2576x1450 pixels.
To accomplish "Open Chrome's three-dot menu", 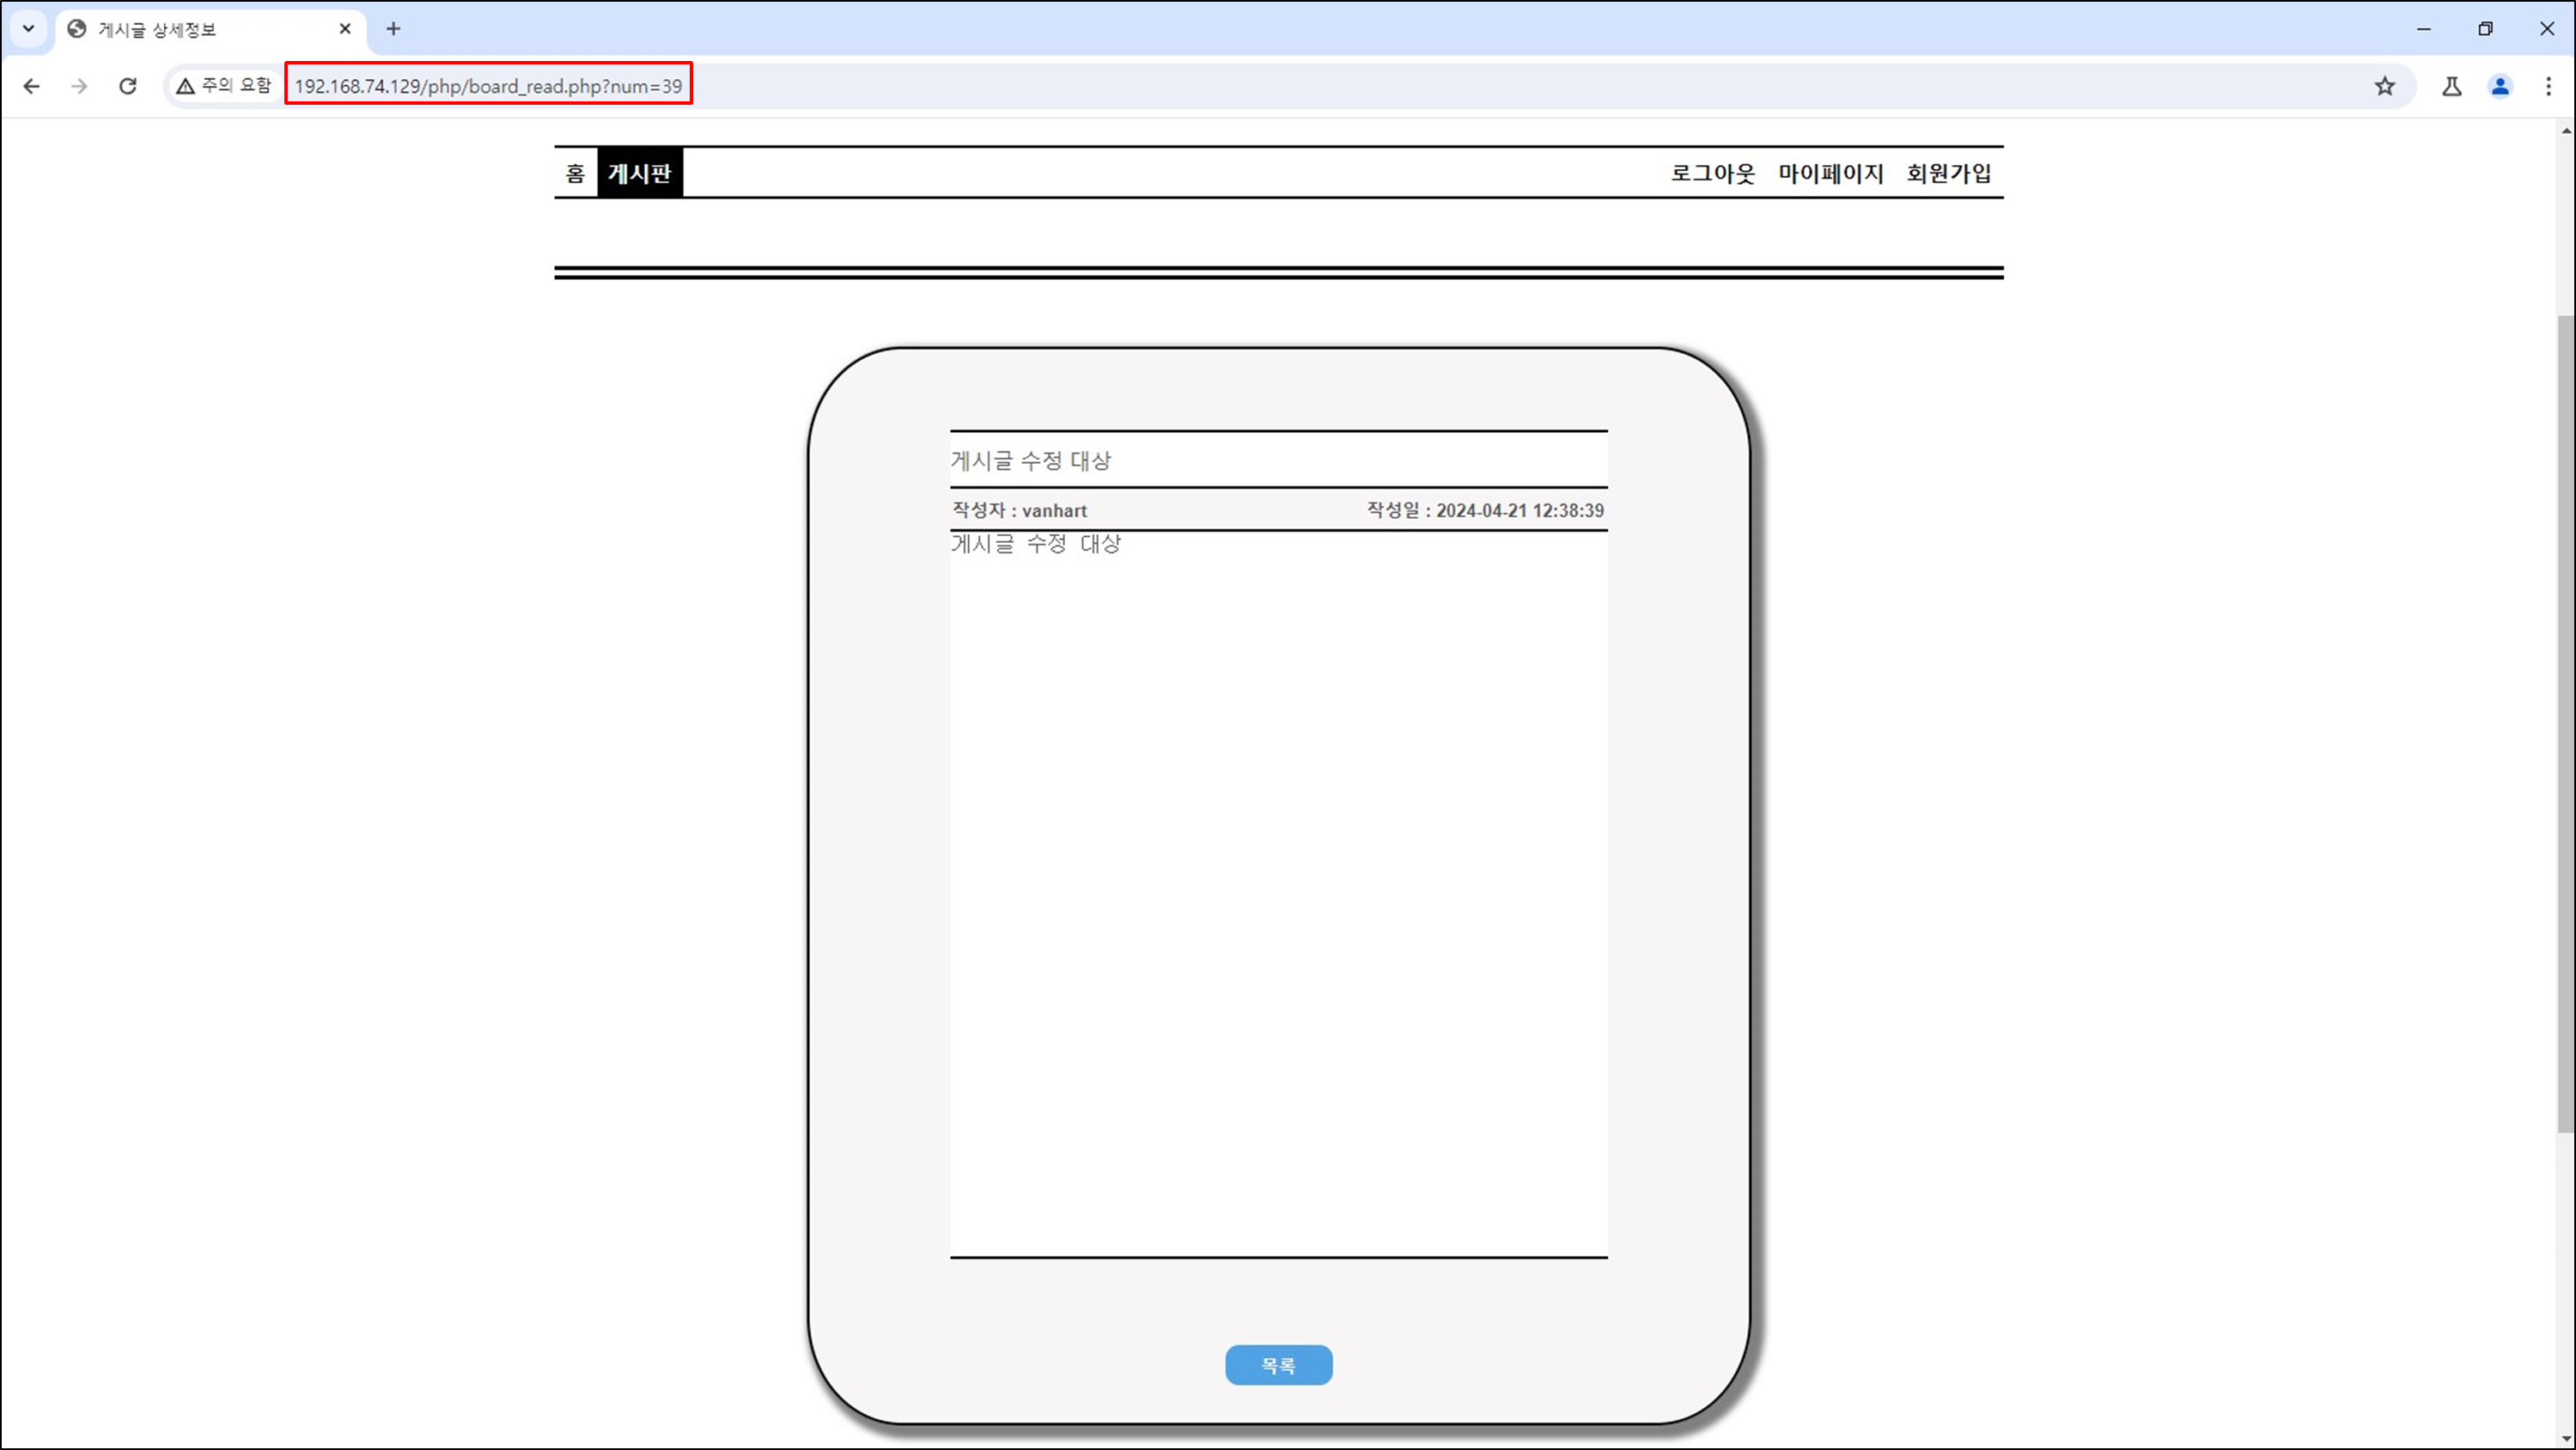I will (x=2548, y=86).
